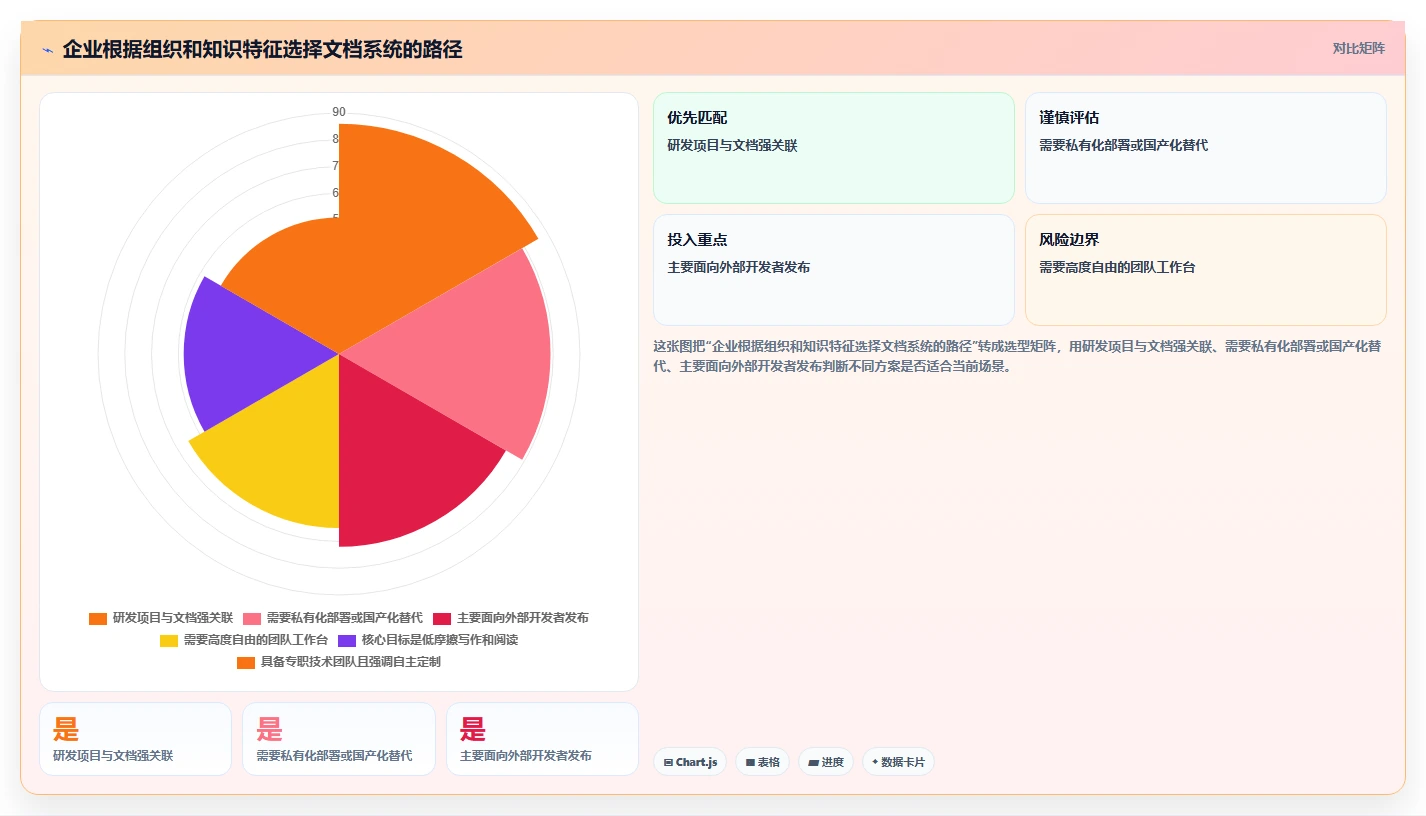Click the Chart.js tag
Image resolution: width=1426 pixels, height=816 pixels.
[x=690, y=762]
